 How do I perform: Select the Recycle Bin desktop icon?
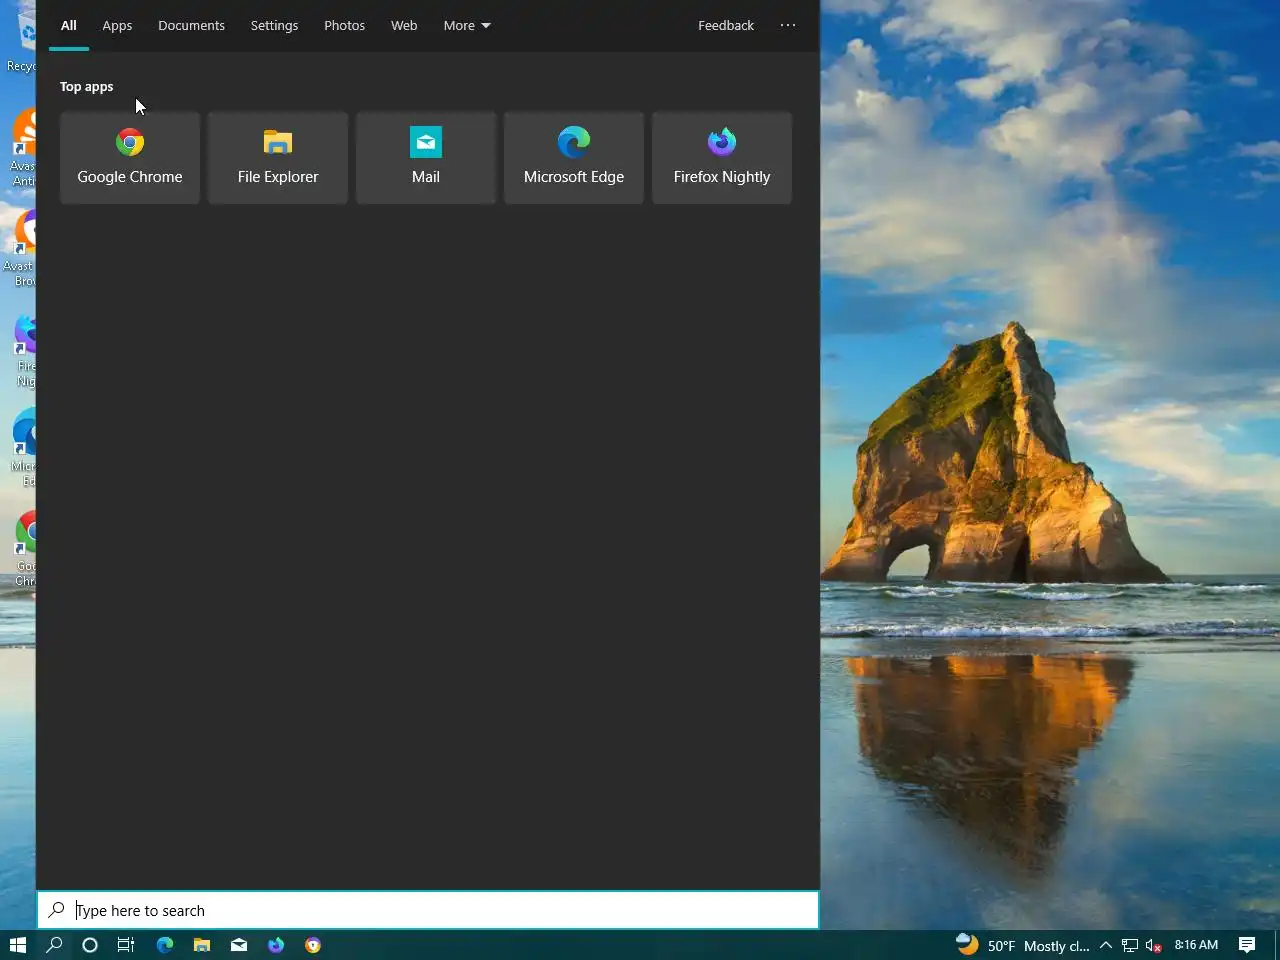coord(23,40)
